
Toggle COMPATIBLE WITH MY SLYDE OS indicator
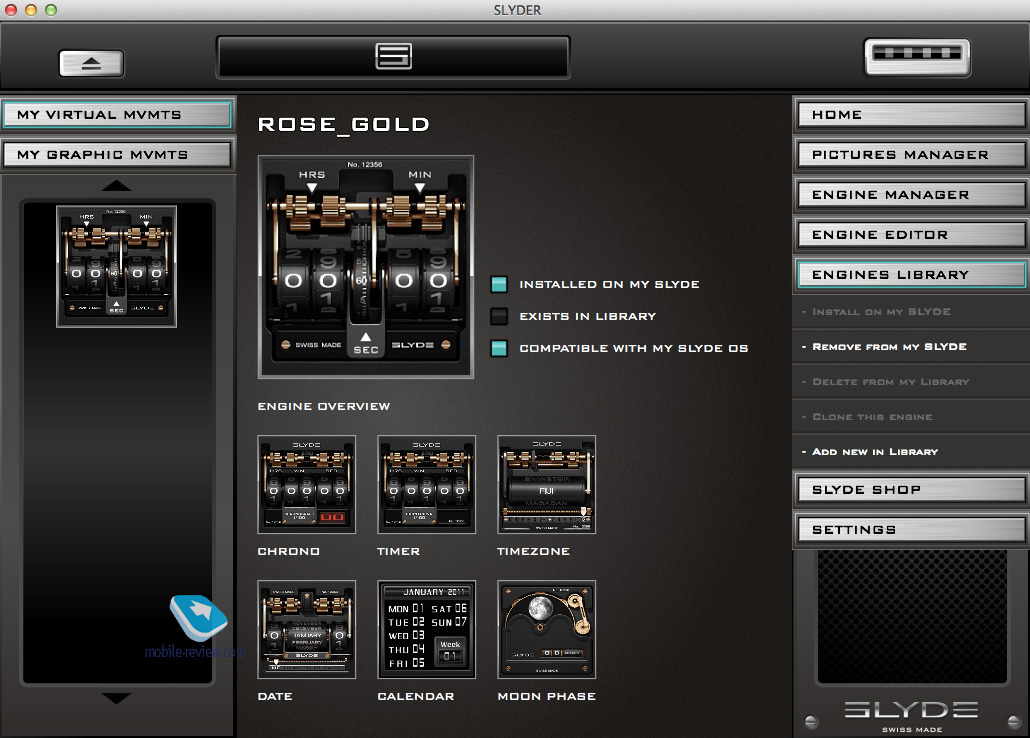click(x=499, y=348)
